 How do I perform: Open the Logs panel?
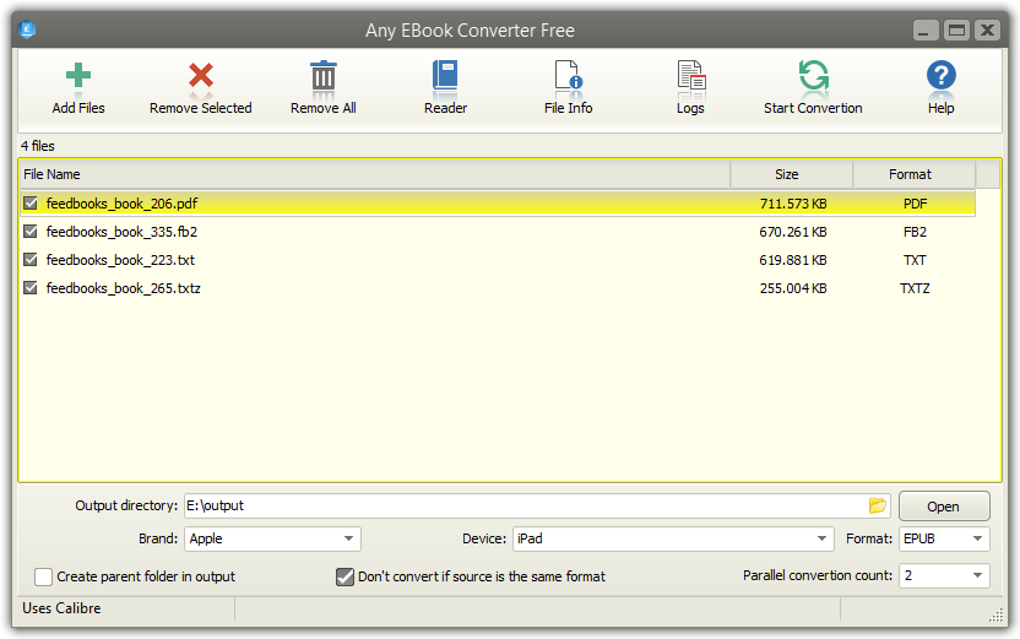pyautogui.click(x=690, y=75)
